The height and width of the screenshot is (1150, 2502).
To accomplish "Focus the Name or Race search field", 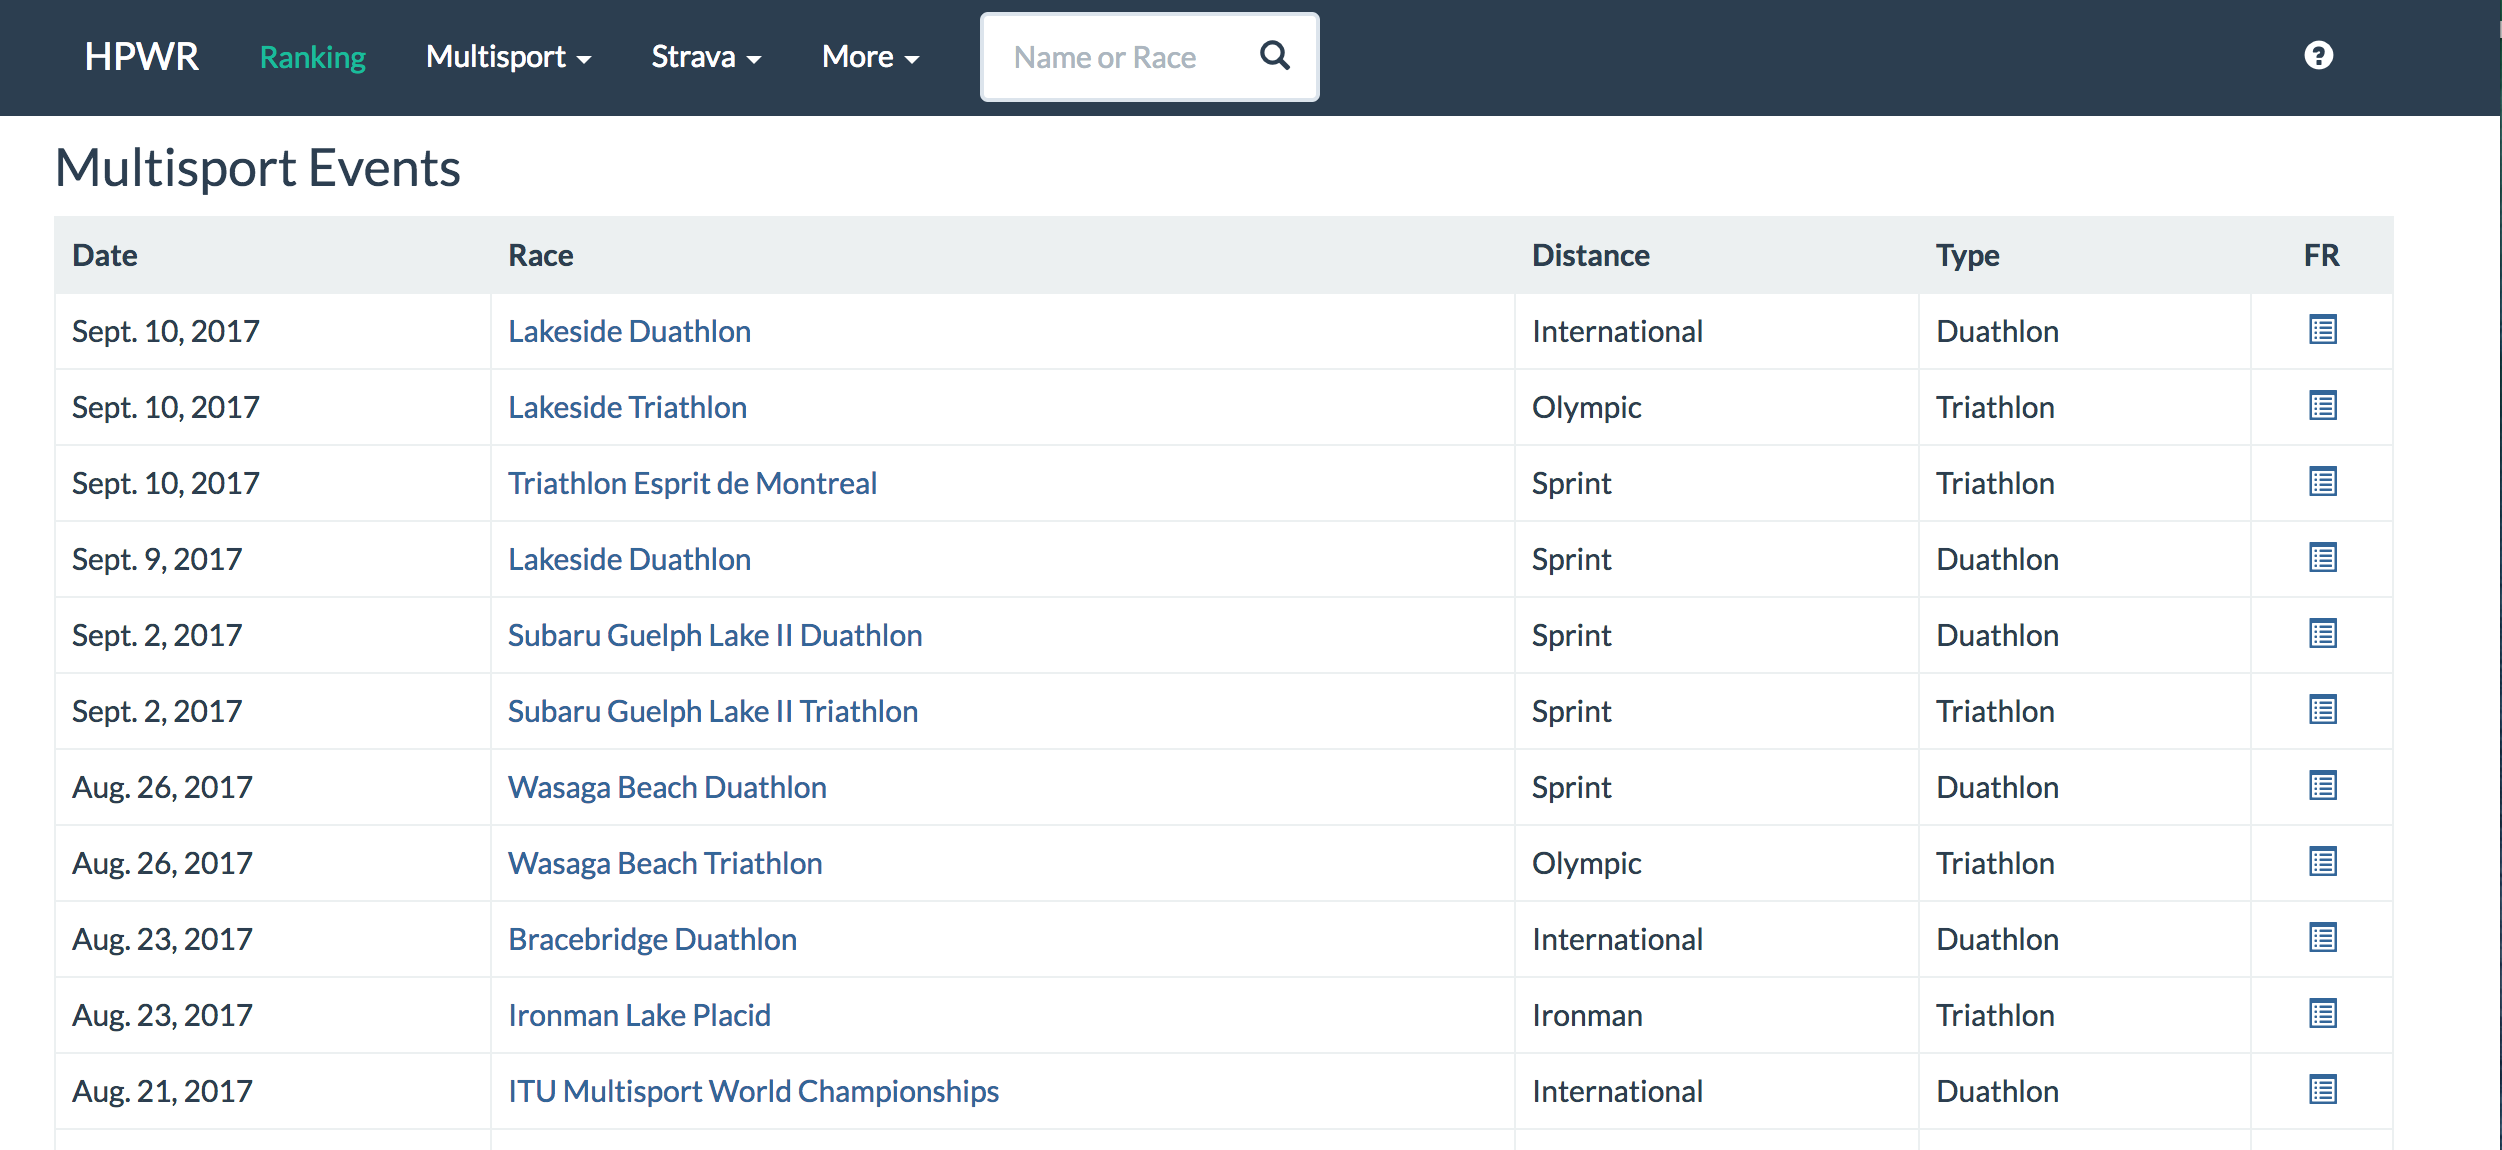I will [x=1116, y=57].
